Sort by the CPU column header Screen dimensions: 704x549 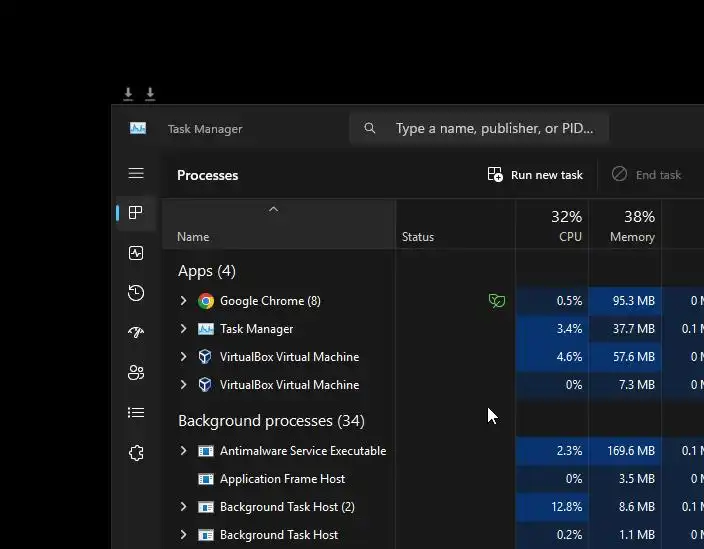552,224
